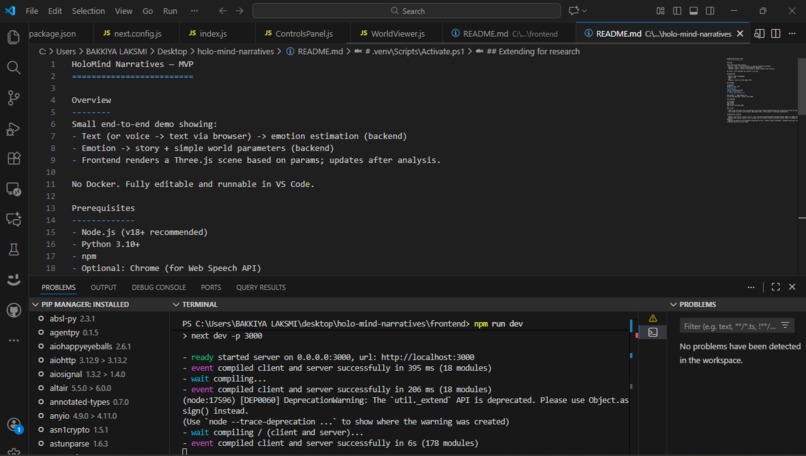Open the View menu

click(x=123, y=11)
